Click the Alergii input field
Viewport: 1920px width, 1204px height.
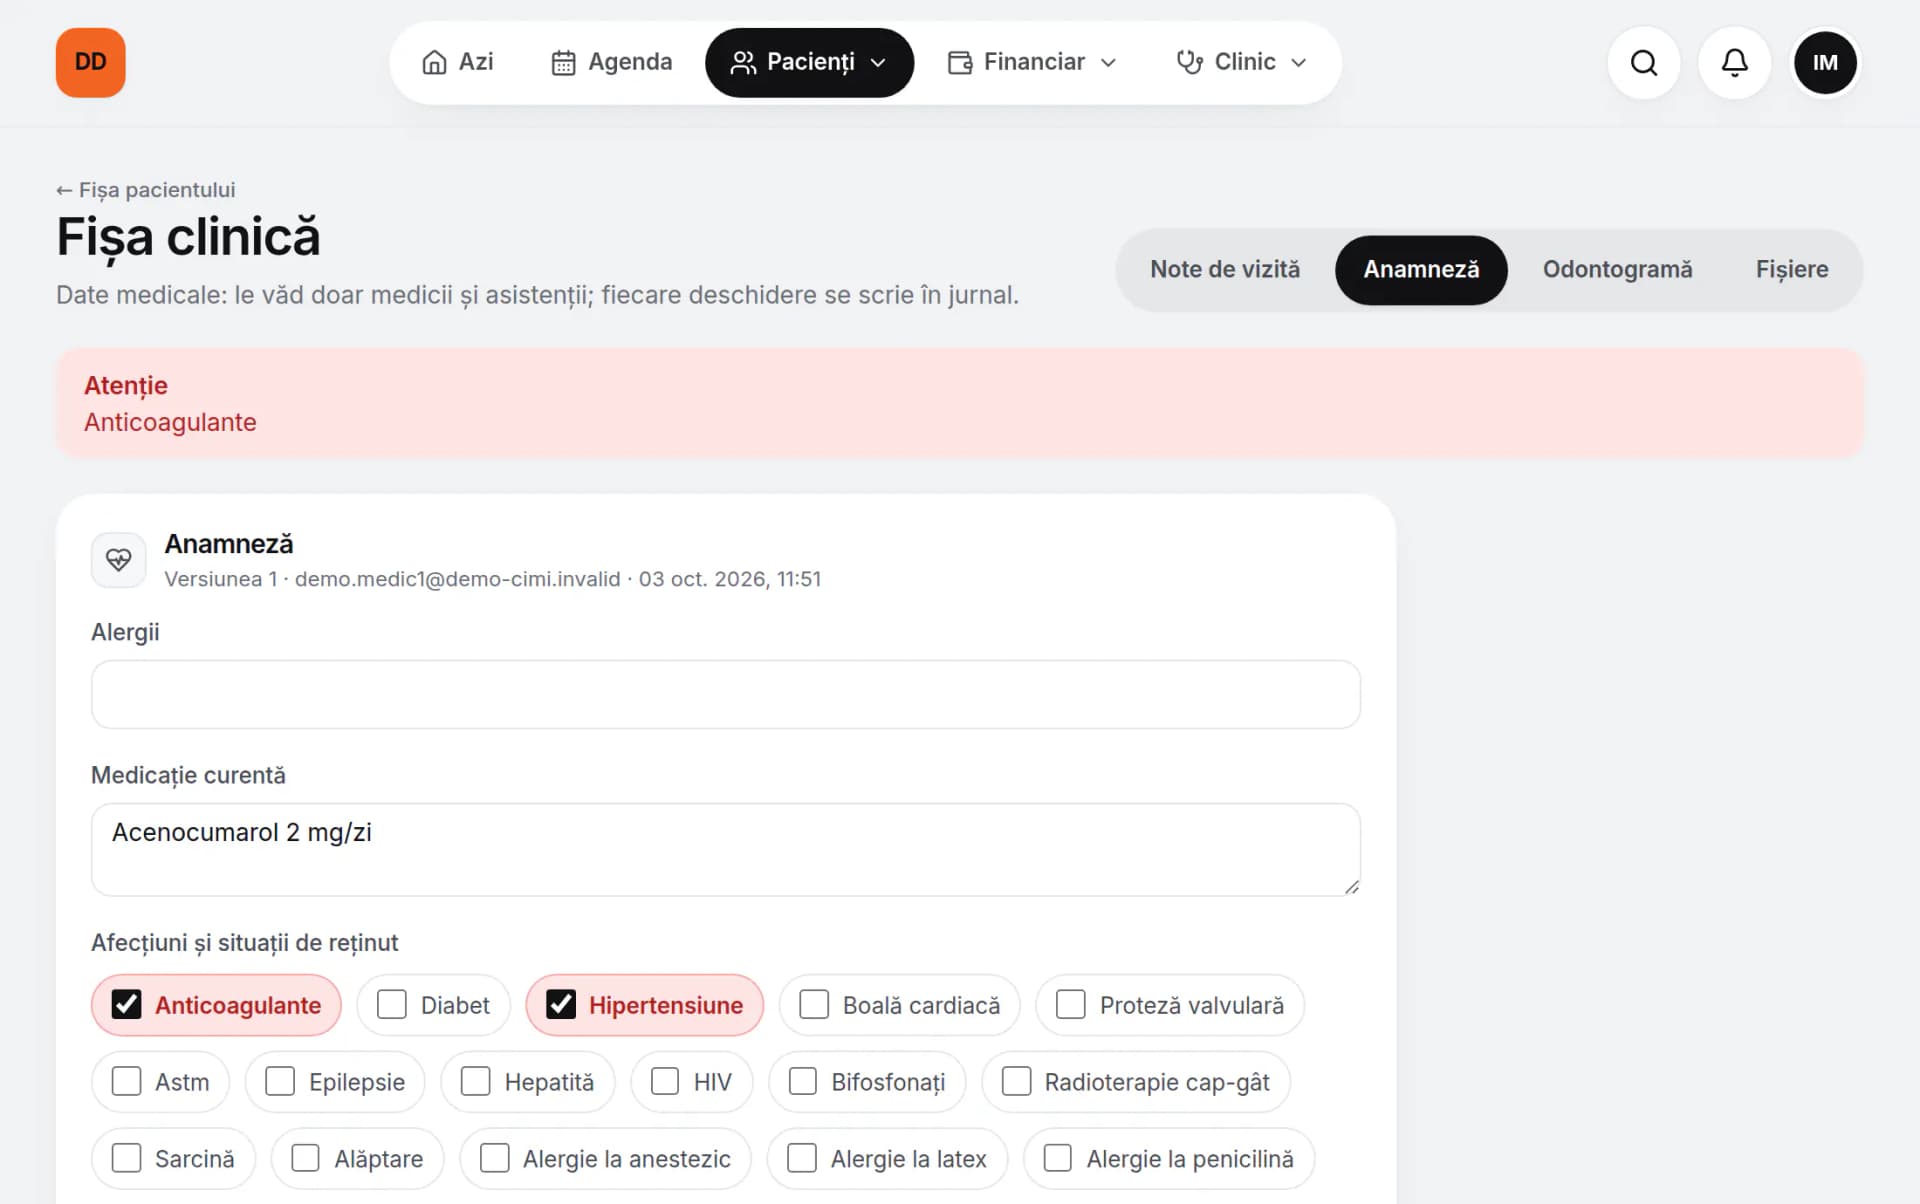click(726, 694)
